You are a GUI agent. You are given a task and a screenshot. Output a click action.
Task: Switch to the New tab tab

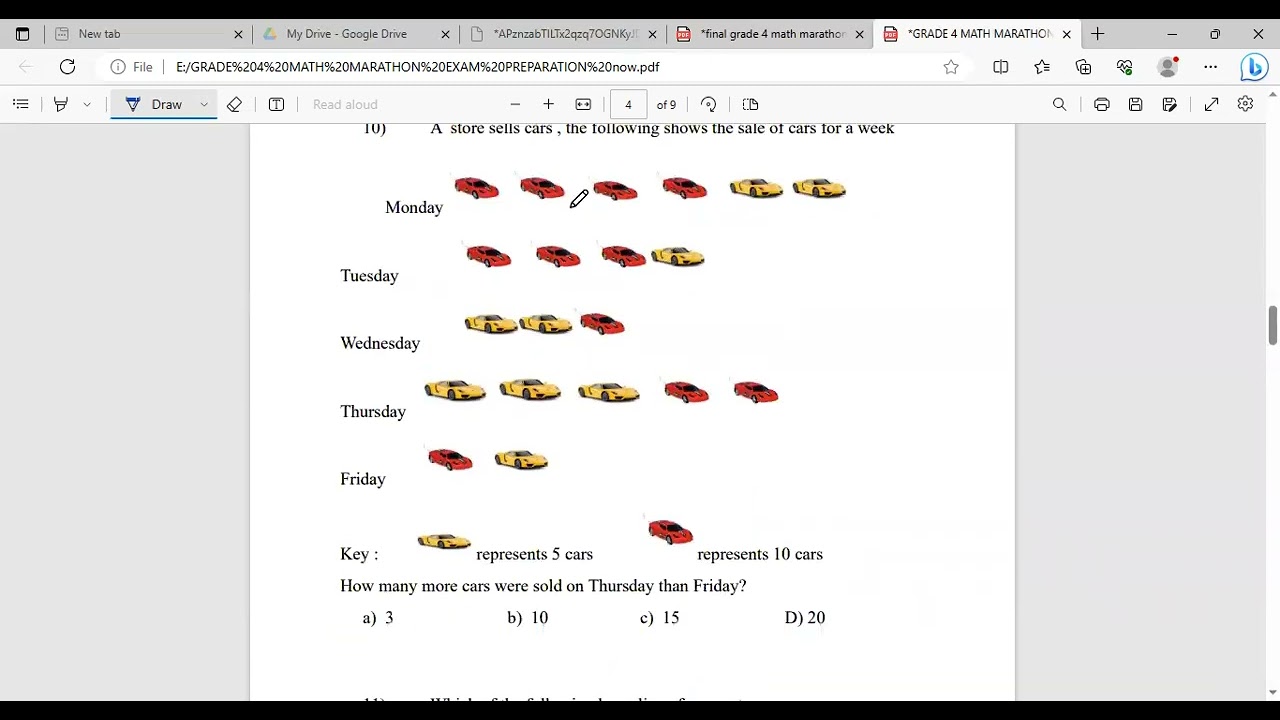(x=149, y=34)
